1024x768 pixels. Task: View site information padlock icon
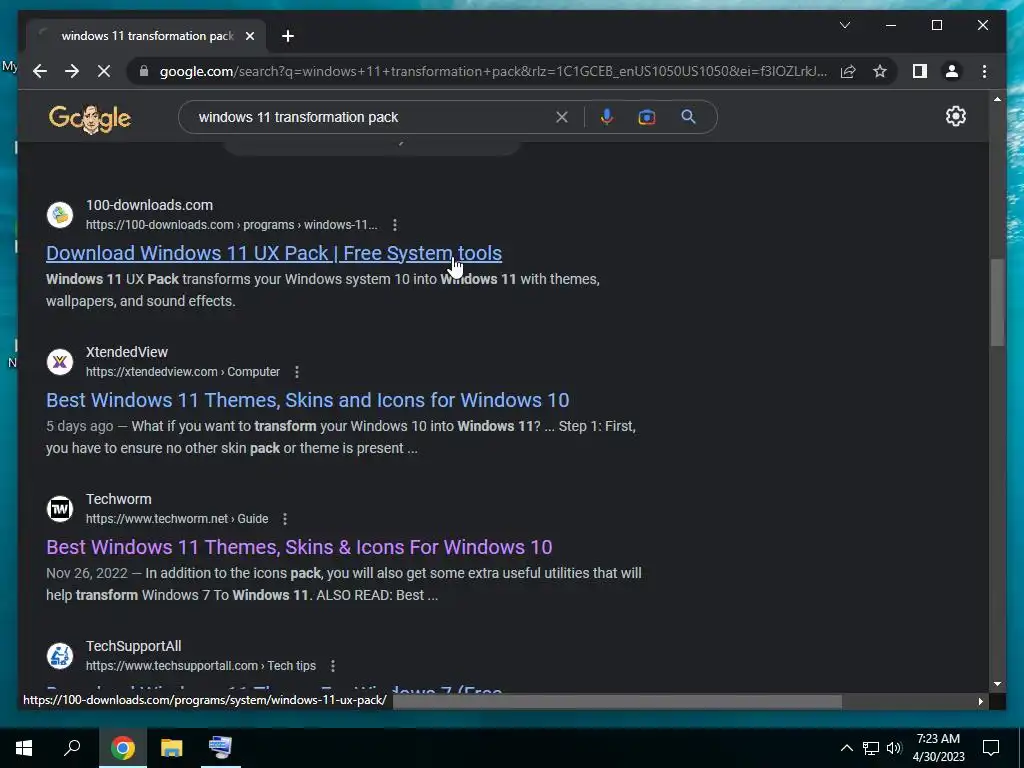(x=144, y=71)
